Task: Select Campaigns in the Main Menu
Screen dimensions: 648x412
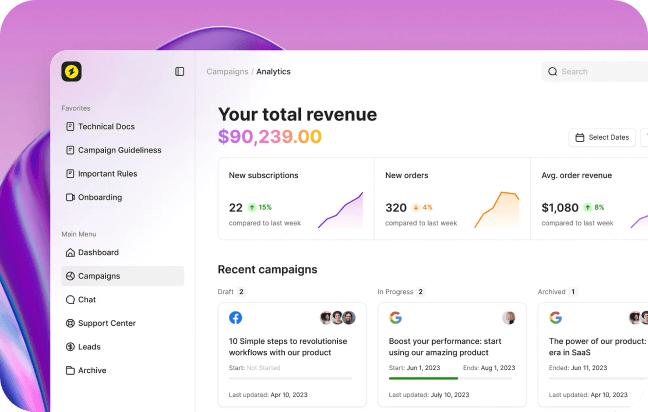Action: pos(98,276)
